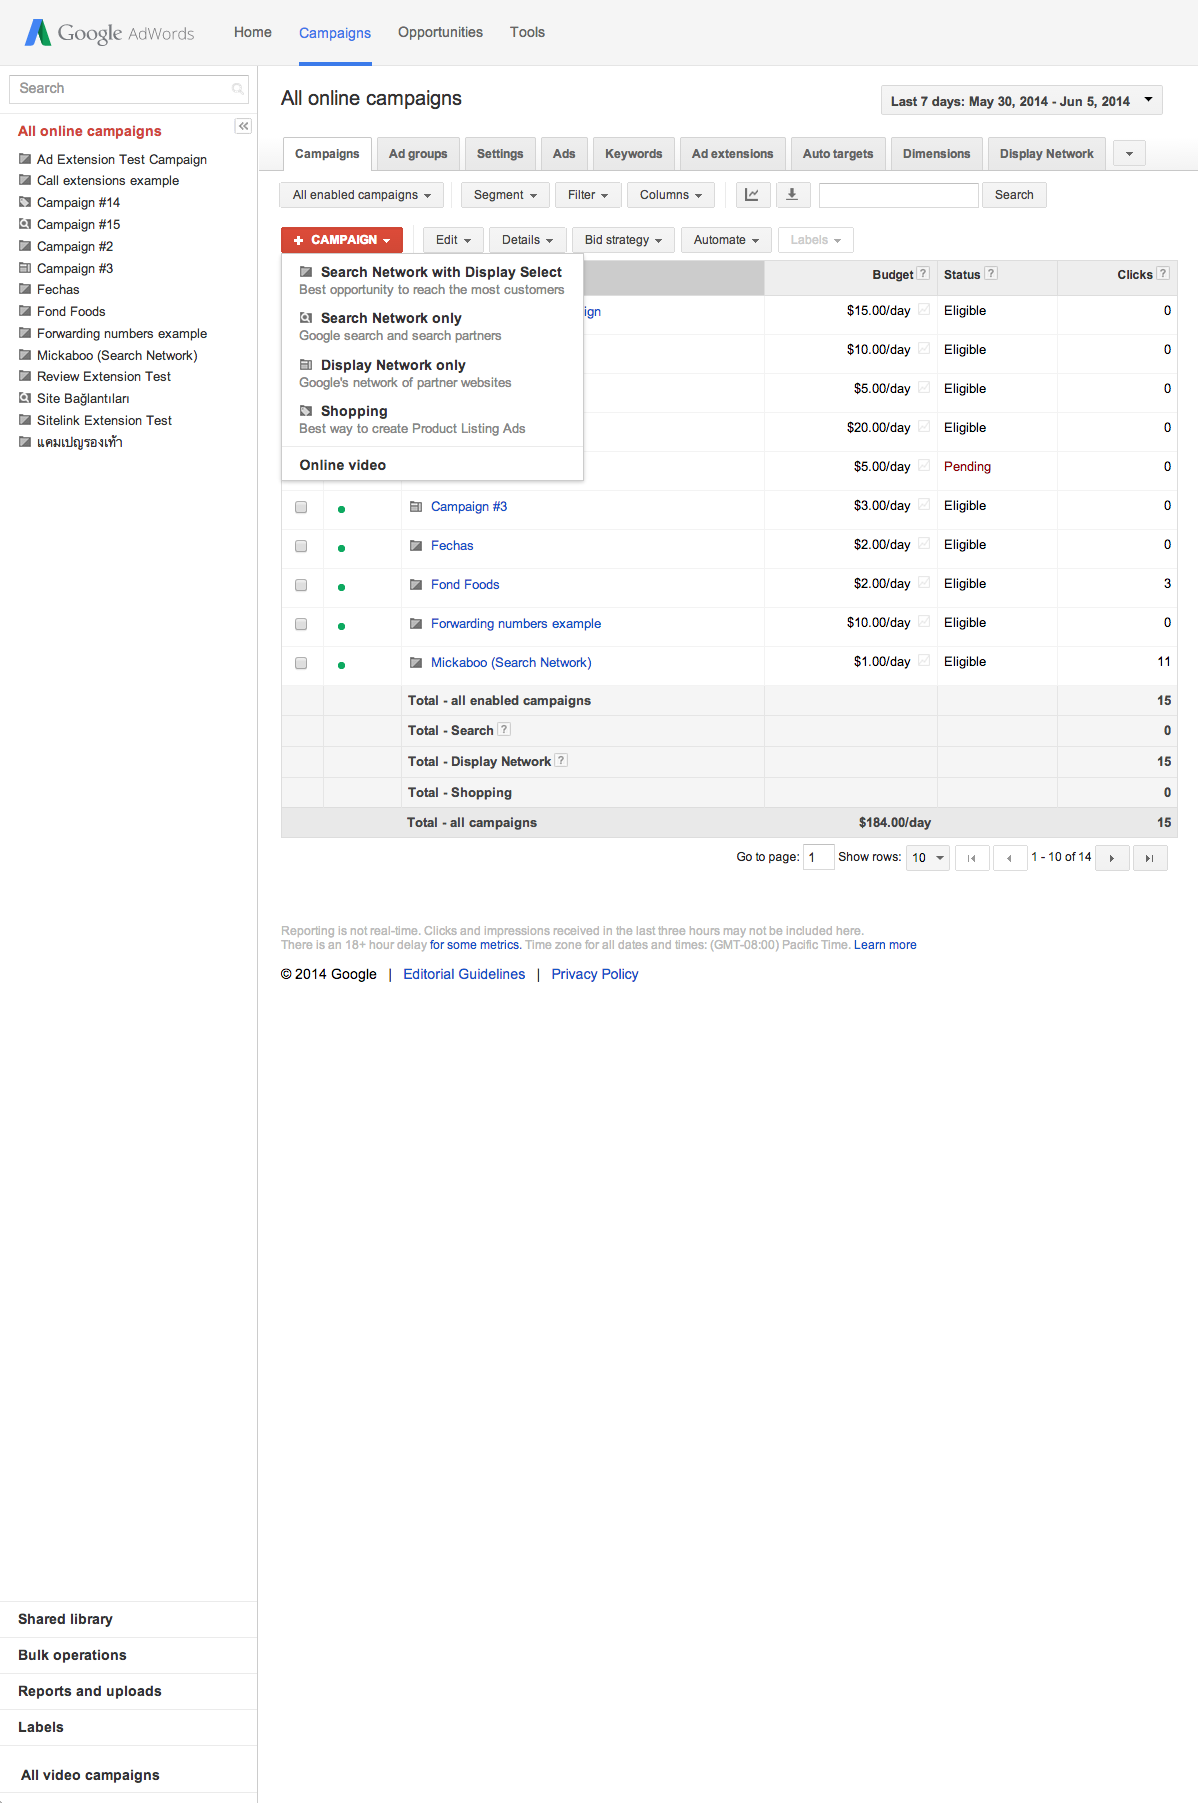Go to first page icon
This screenshot has width=1200, height=1803.
pos(972,858)
